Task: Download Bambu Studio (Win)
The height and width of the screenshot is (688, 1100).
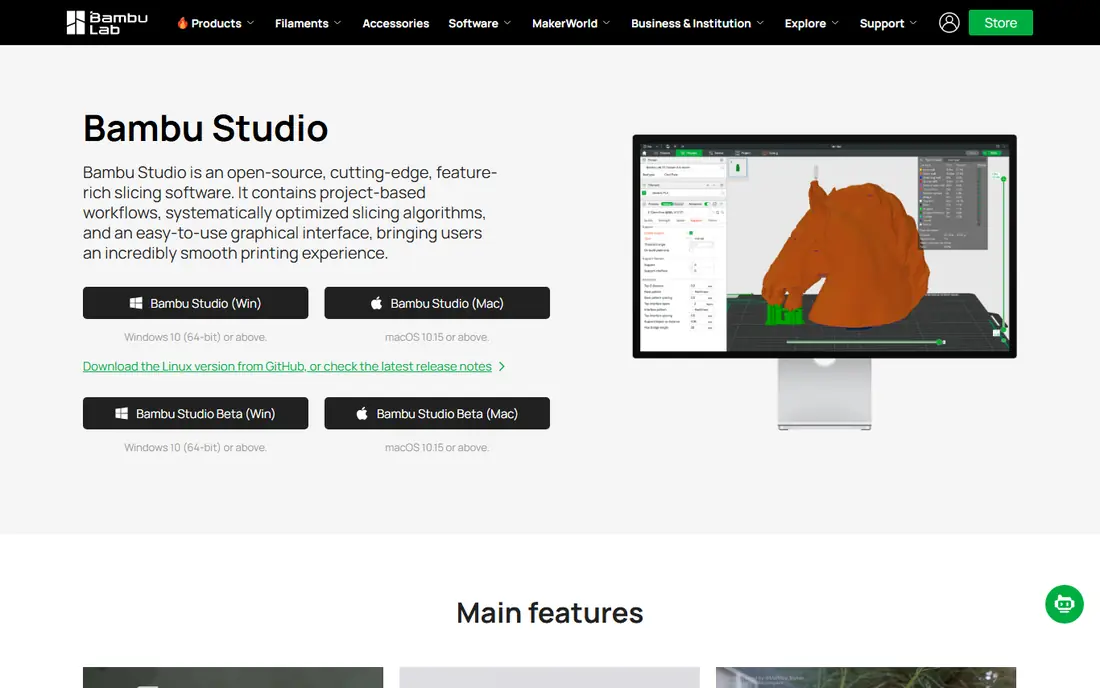Action: (x=195, y=303)
